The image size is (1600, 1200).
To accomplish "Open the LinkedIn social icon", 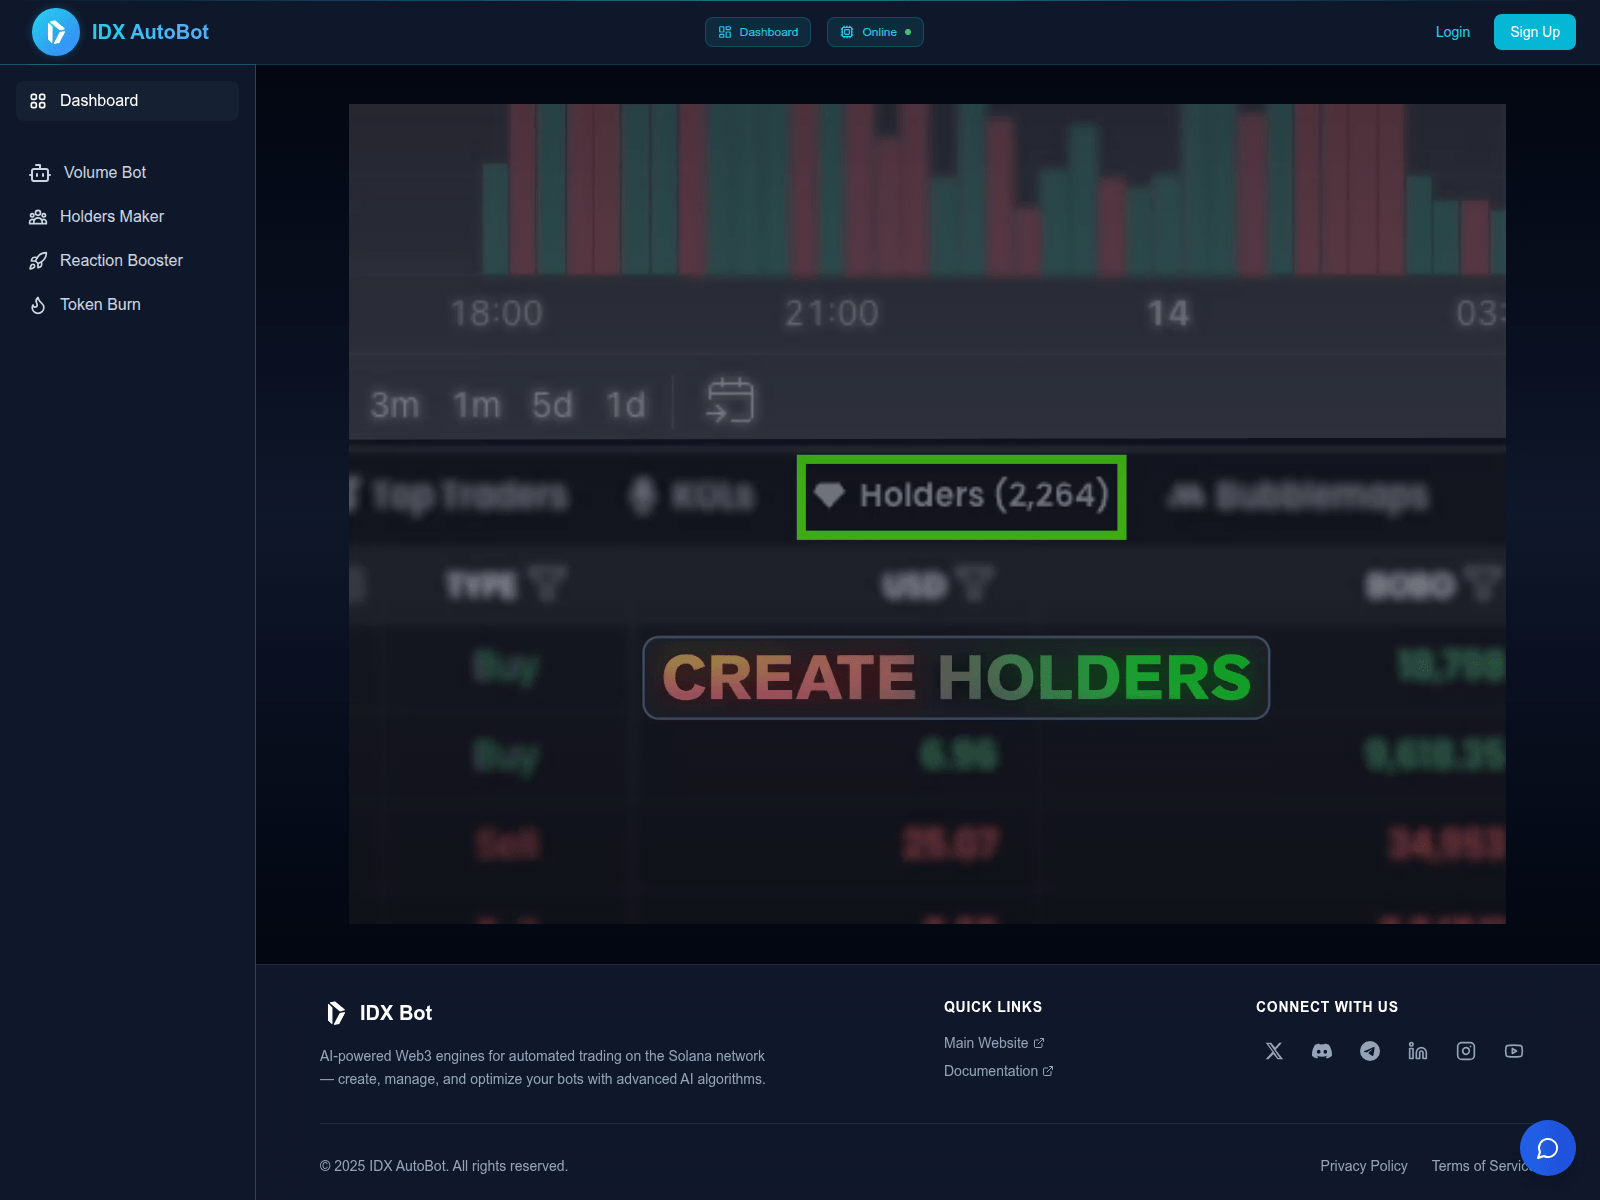I will tap(1418, 1051).
